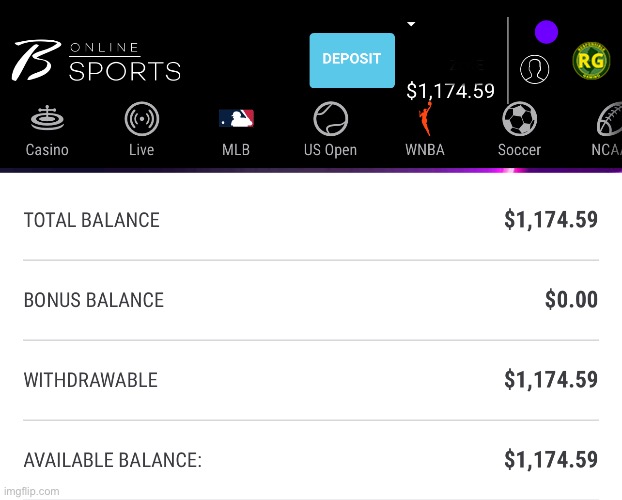This screenshot has width=622, height=500.
Task: Click the header balance $1,174.59
Action: tap(450, 91)
